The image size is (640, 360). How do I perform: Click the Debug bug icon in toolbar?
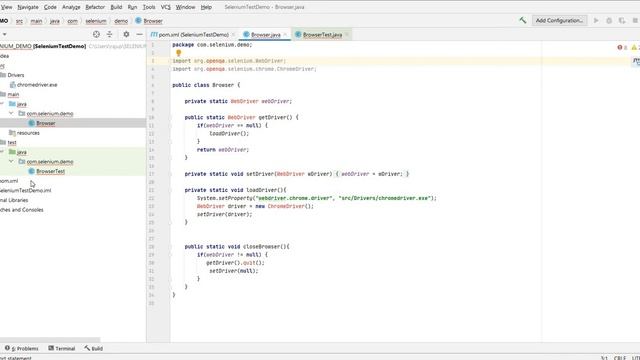coord(609,20)
